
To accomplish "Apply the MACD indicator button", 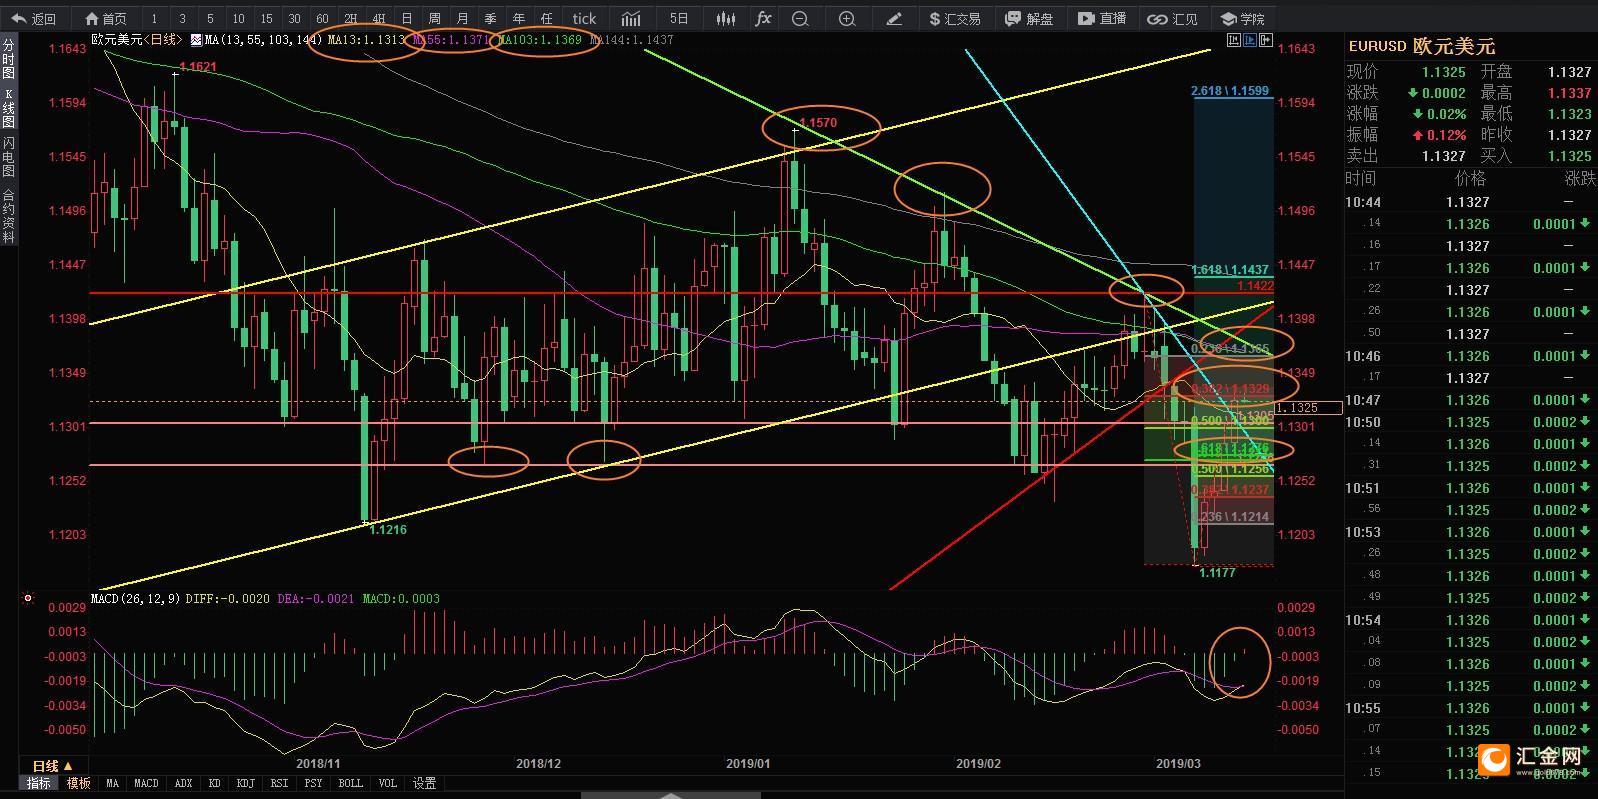I will [x=146, y=783].
